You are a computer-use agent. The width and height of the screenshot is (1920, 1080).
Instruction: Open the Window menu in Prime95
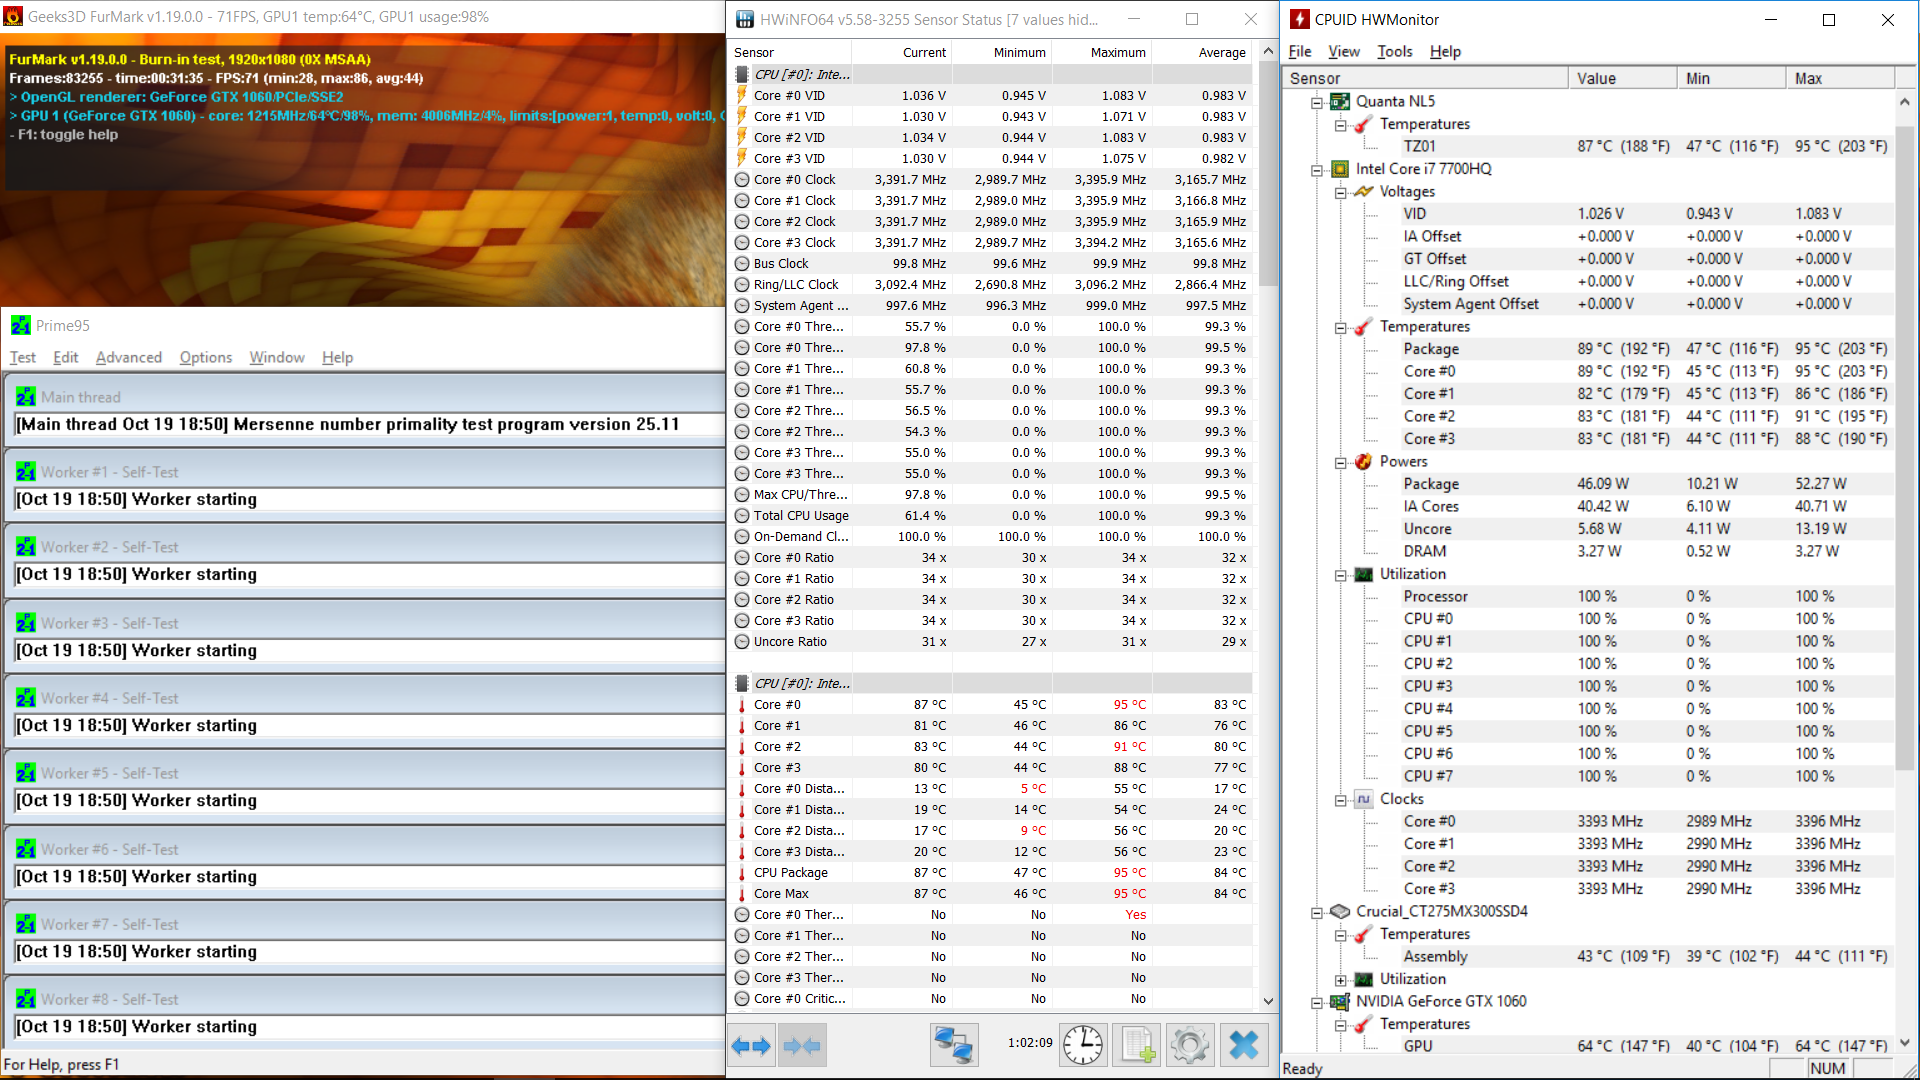point(277,357)
